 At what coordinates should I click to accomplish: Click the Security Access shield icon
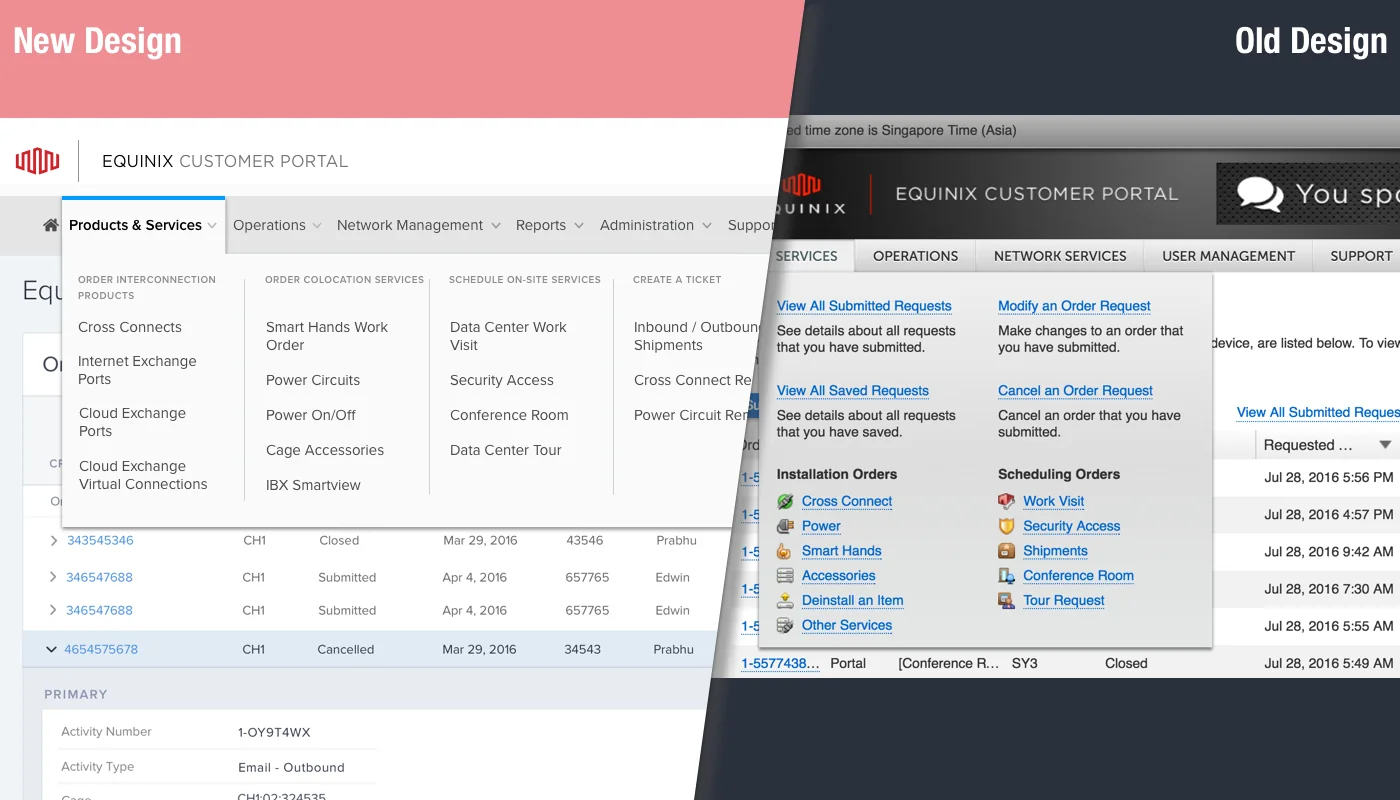(x=1007, y=526)
